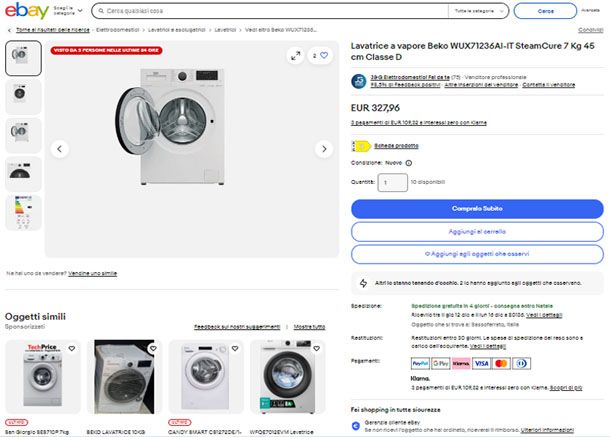
Task: Select second thumbnail with closed washer
Action: (x=23, y=97)
